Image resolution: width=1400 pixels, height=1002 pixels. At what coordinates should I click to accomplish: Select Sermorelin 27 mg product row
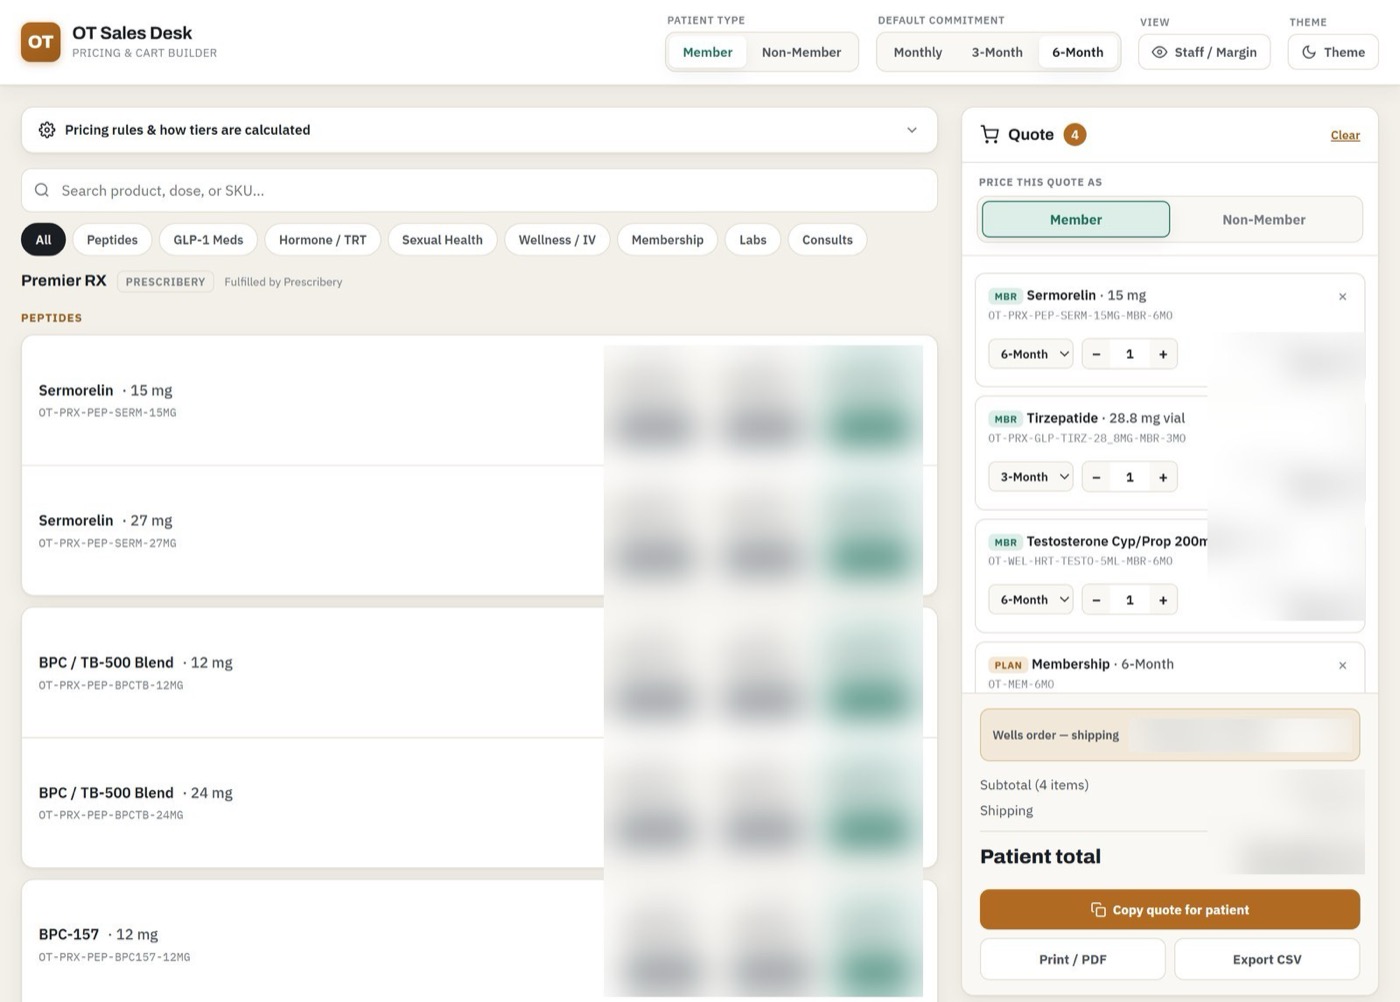[479, 530]
